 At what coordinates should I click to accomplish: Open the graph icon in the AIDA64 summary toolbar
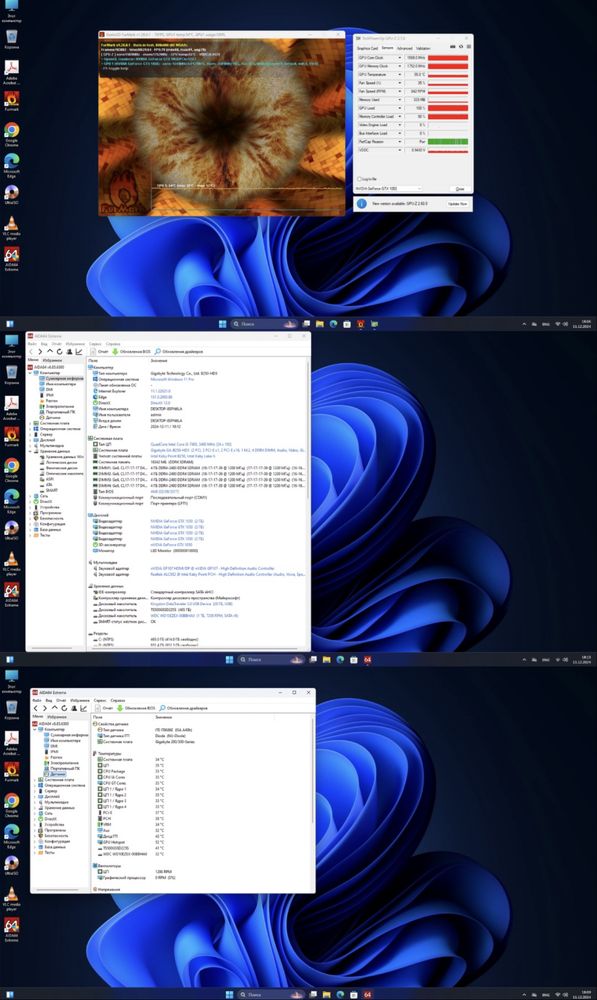(79, 351)
